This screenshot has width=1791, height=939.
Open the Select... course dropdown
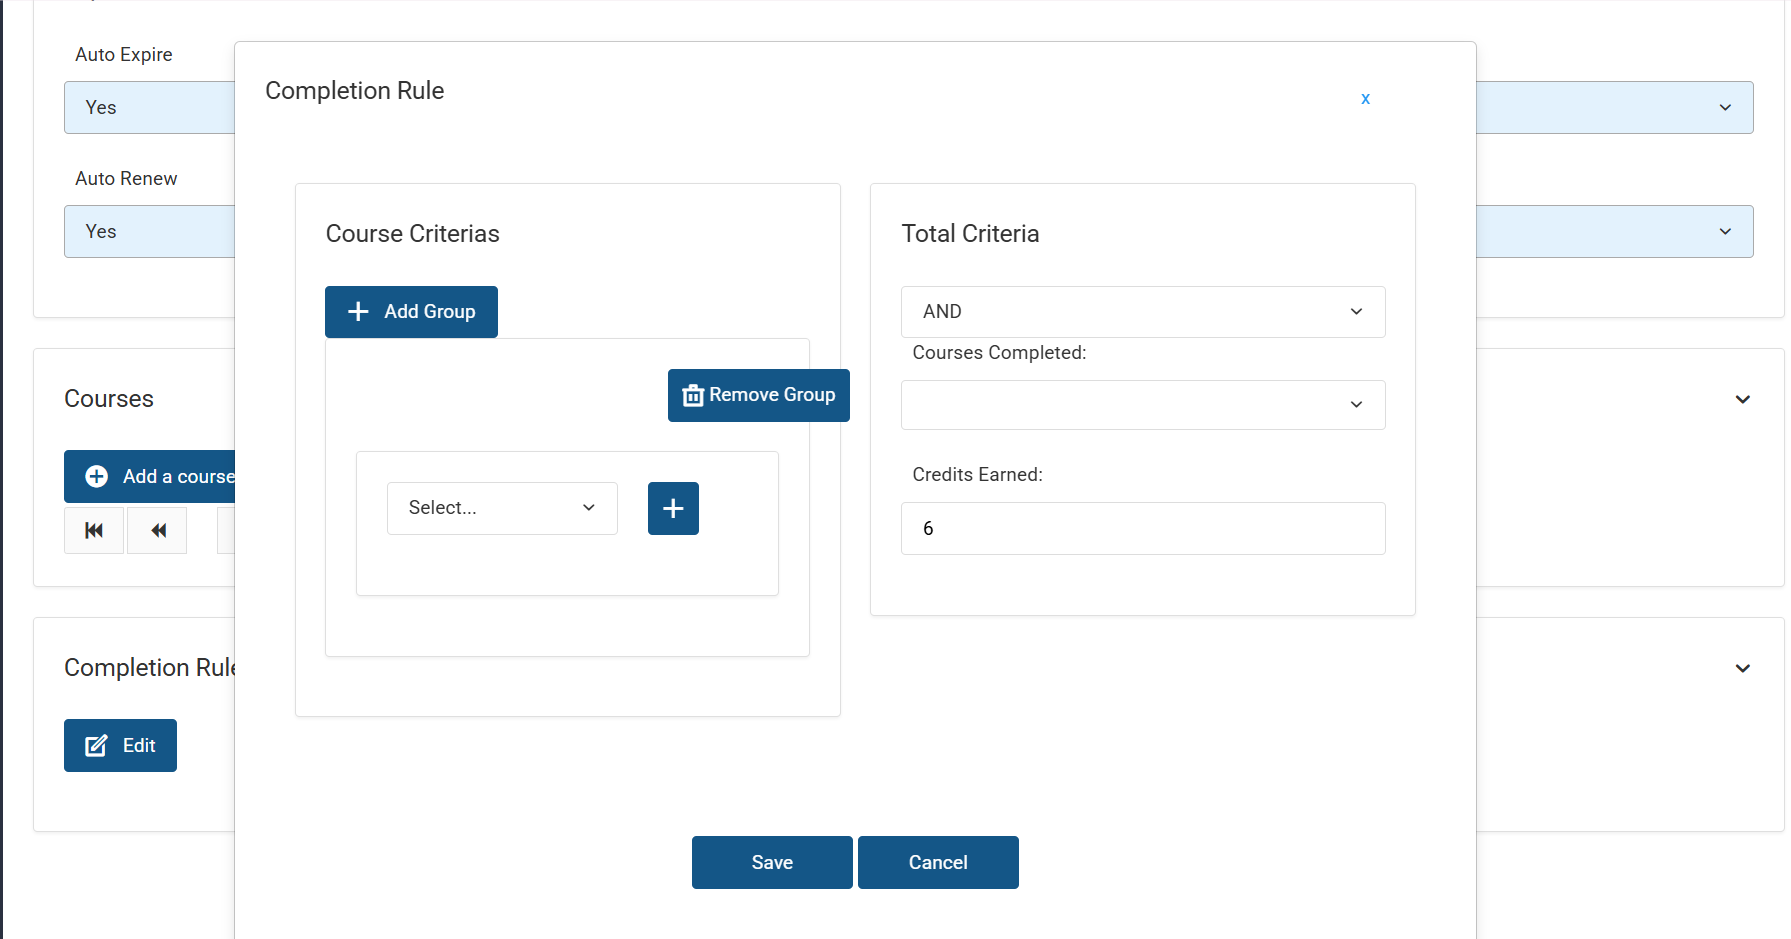(502, 508)
